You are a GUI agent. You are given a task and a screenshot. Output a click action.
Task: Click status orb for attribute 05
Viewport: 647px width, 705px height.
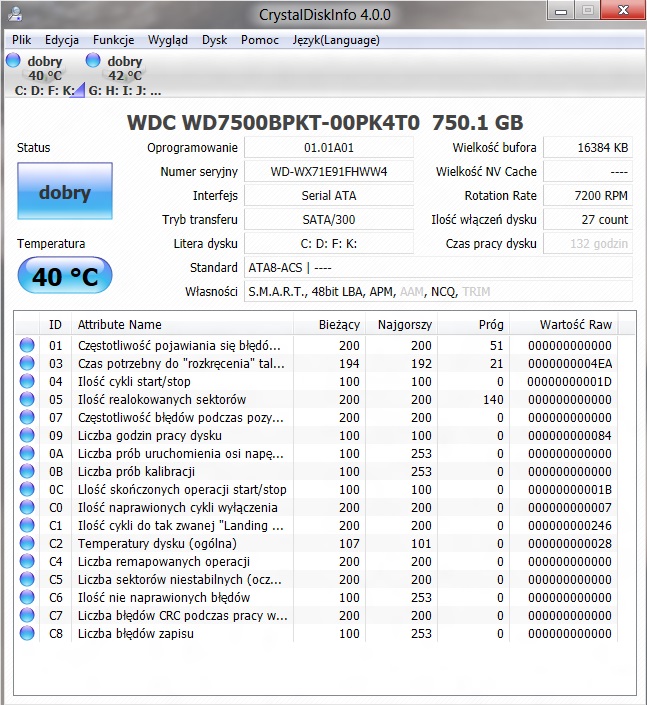[x=27, y=399]
